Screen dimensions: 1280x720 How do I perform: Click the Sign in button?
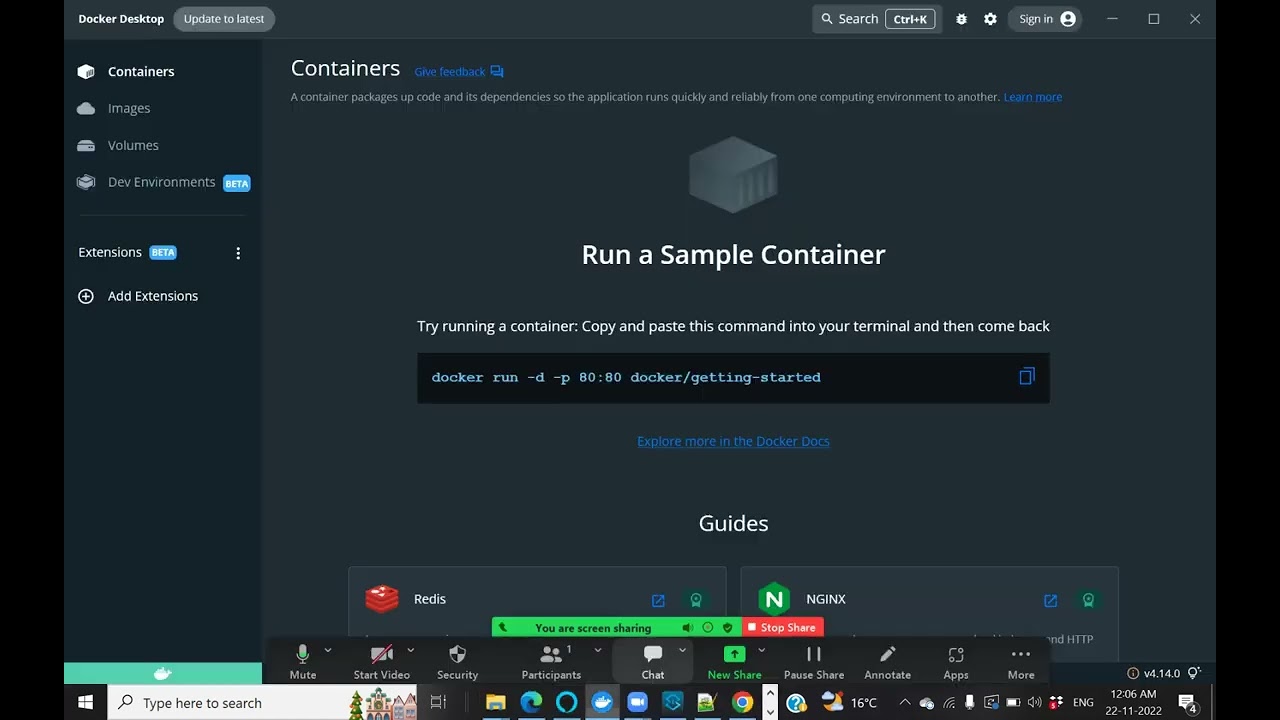[1046, 19]
